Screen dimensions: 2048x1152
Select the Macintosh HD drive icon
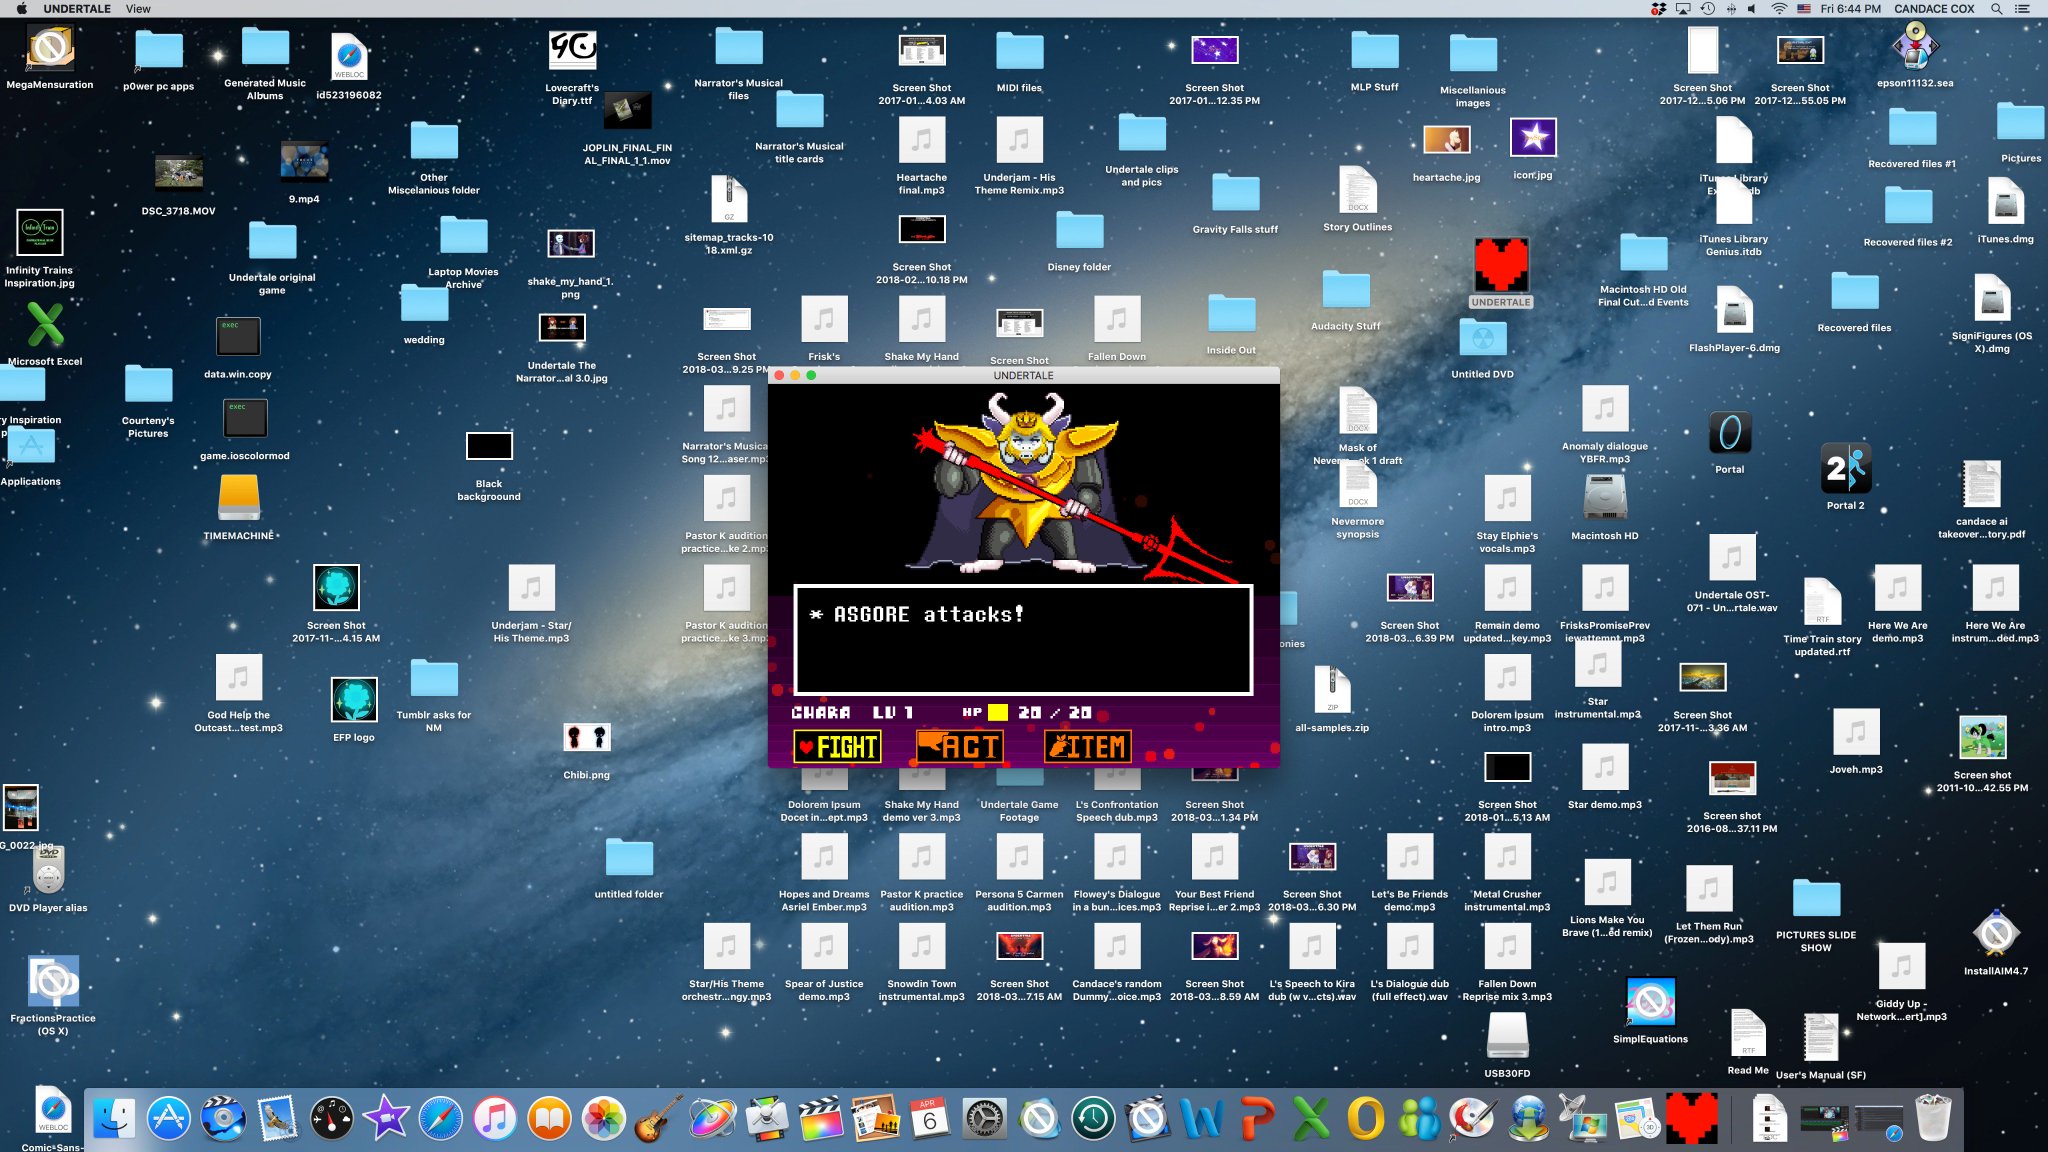(x=1604, y=497)
